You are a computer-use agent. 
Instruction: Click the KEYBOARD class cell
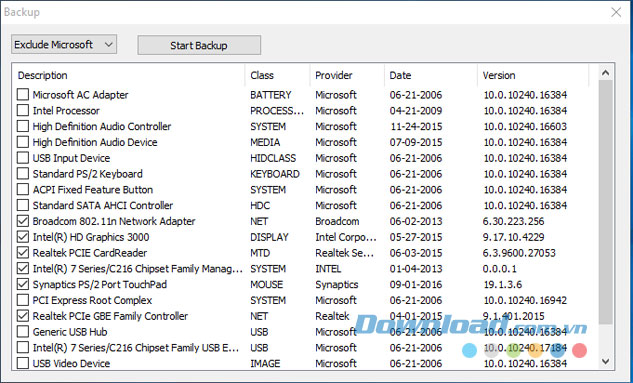click(x=275, y=174)
